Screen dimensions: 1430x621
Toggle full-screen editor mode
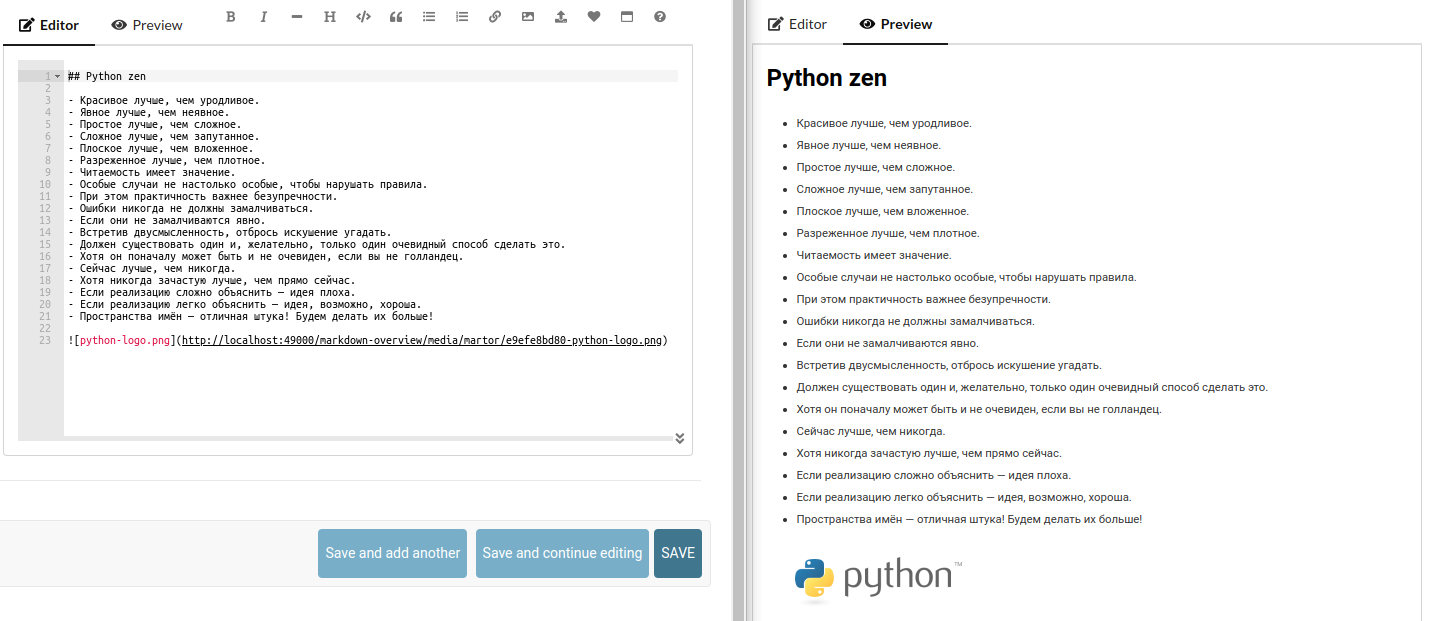[x=627, y=17]
